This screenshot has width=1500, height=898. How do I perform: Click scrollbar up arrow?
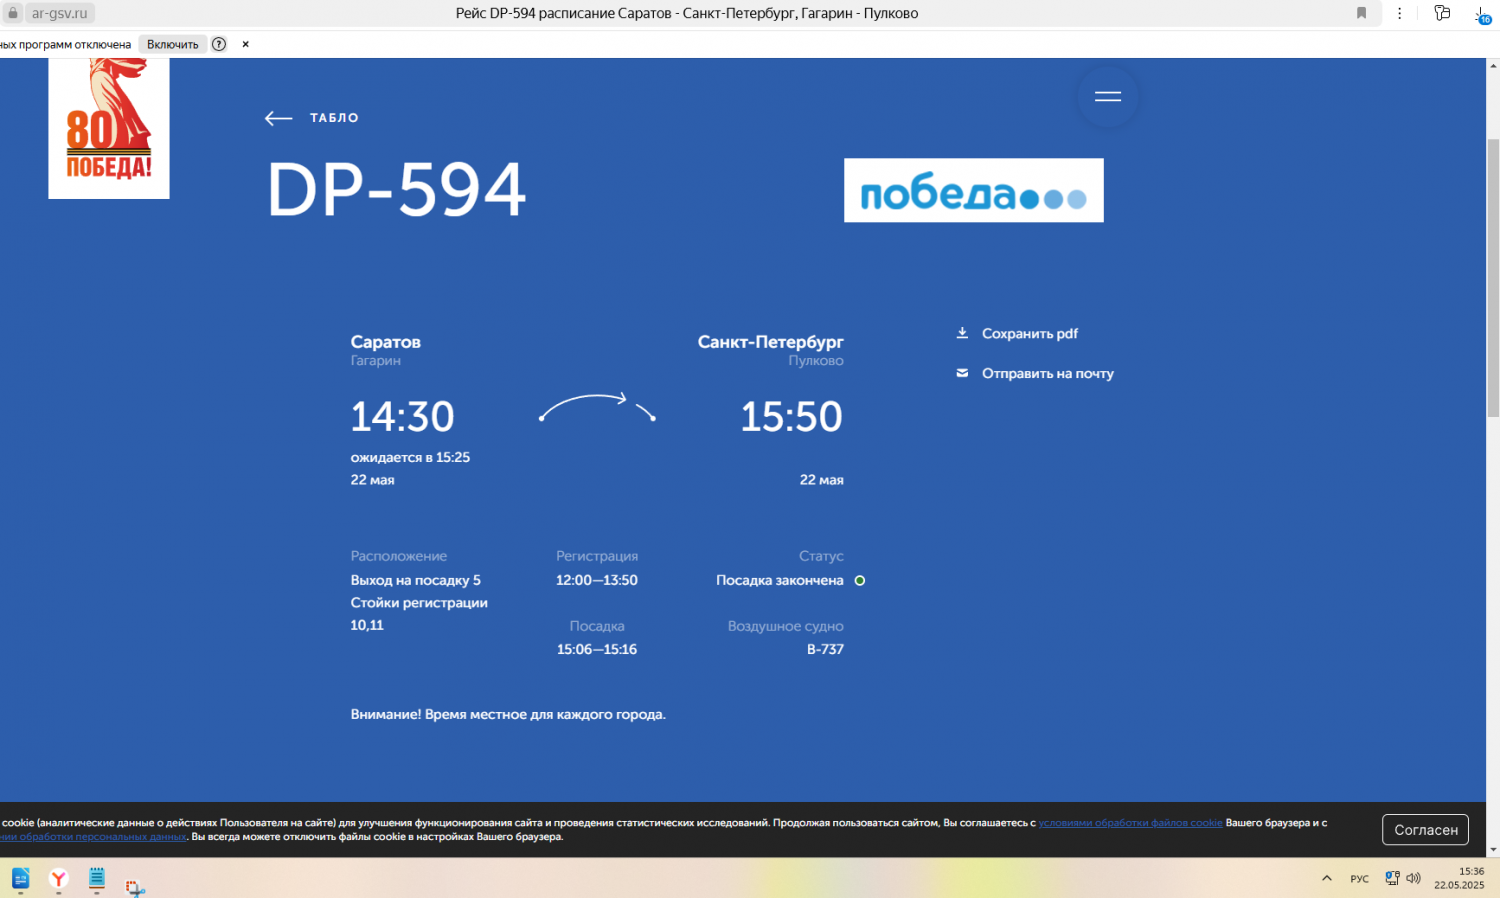tap(1493, 66)
